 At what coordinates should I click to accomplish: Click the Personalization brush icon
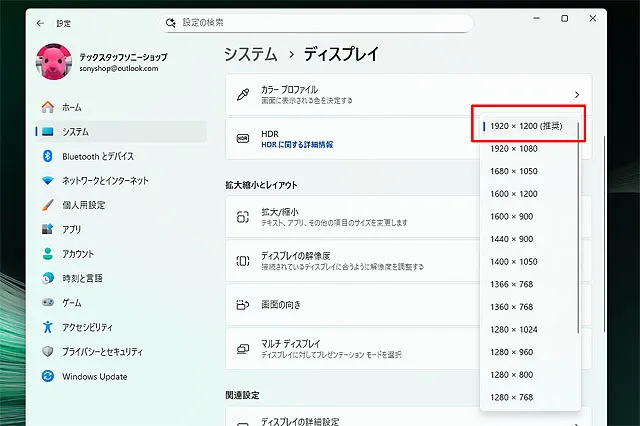pyautogui.click(x=47, y=205)
